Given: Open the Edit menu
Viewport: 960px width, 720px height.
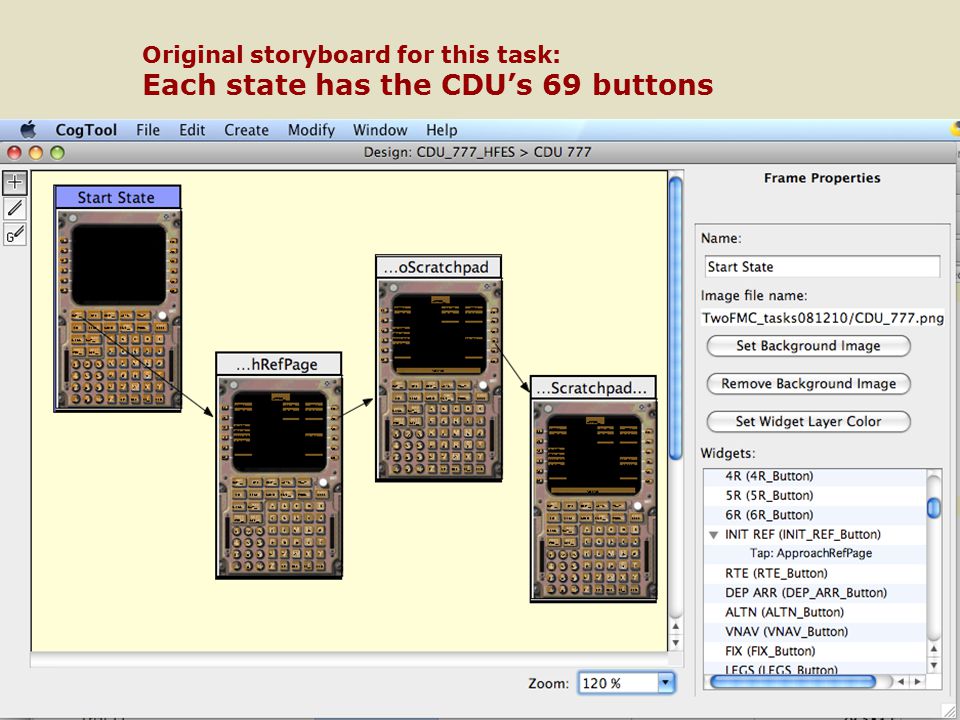Looking at the screenshot, I should coord(192,130).
